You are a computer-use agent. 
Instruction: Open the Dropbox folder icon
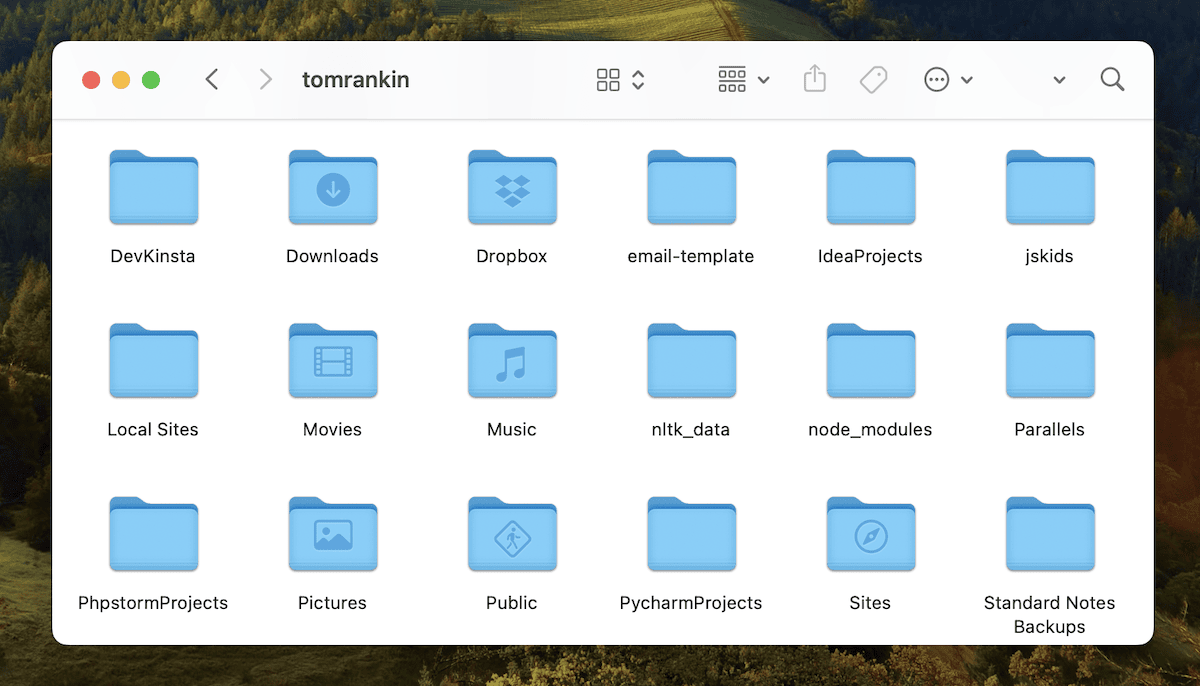(512, 187)
